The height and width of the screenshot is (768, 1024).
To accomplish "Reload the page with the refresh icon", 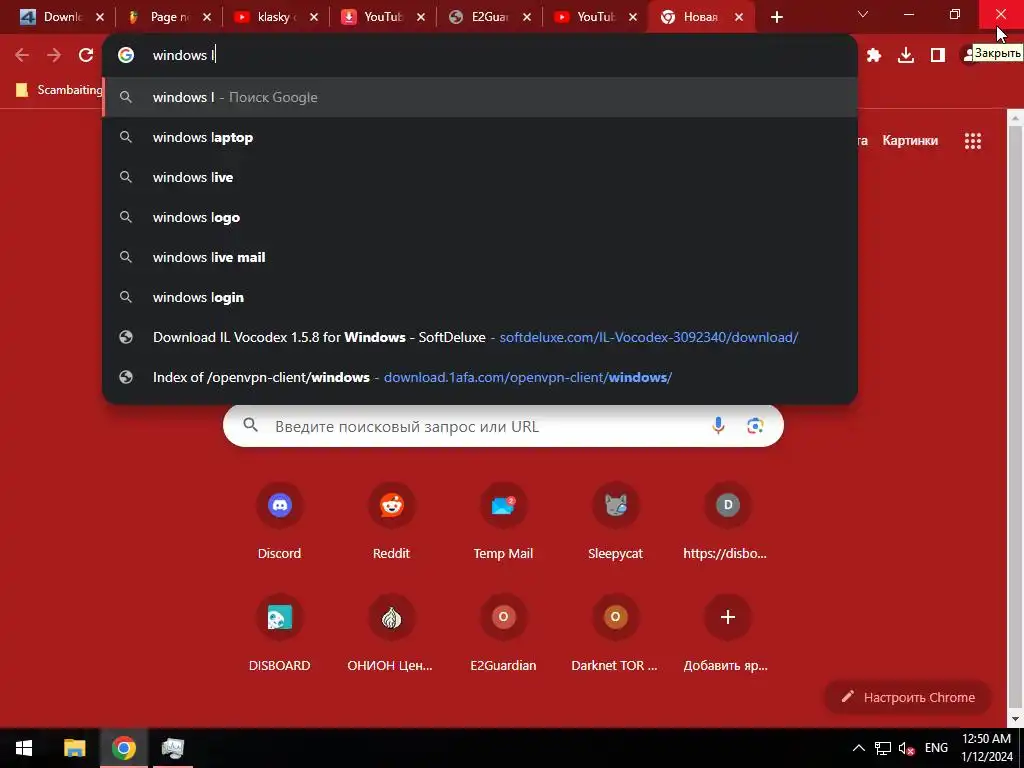I will [x=86, y=55].
